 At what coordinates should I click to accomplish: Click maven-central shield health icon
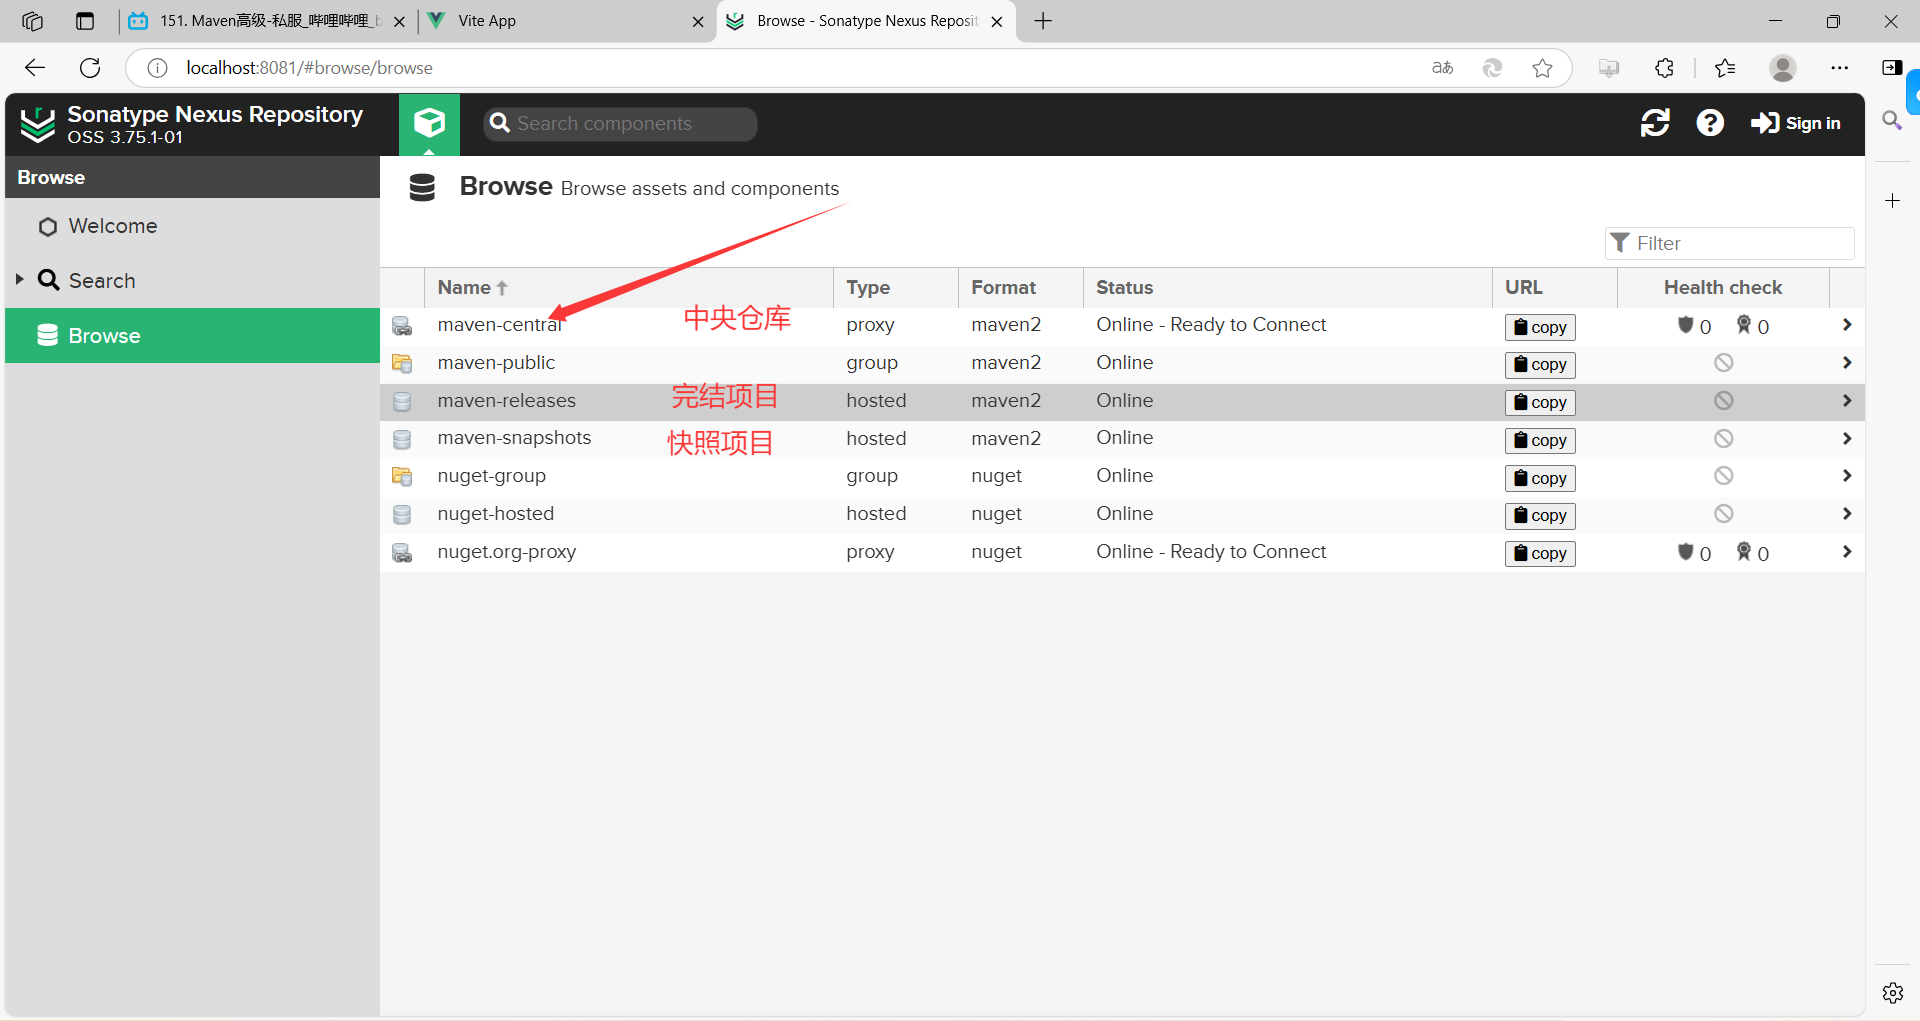[1685, 325]
